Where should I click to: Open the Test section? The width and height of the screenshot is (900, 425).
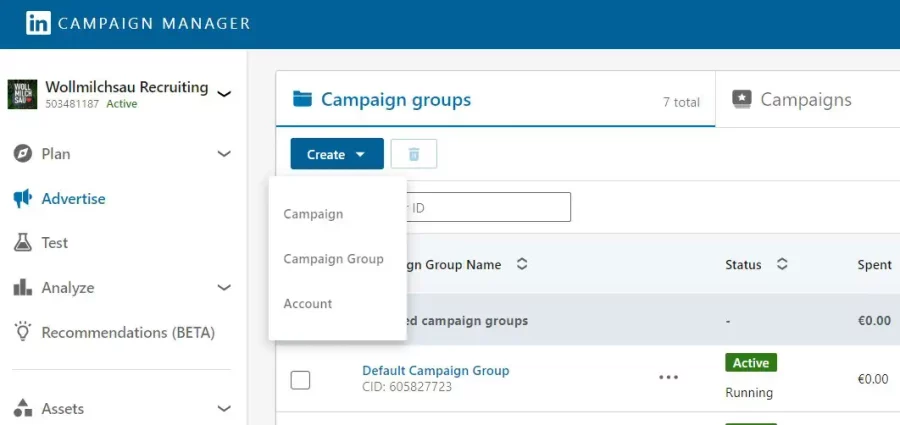coord(55,243)
